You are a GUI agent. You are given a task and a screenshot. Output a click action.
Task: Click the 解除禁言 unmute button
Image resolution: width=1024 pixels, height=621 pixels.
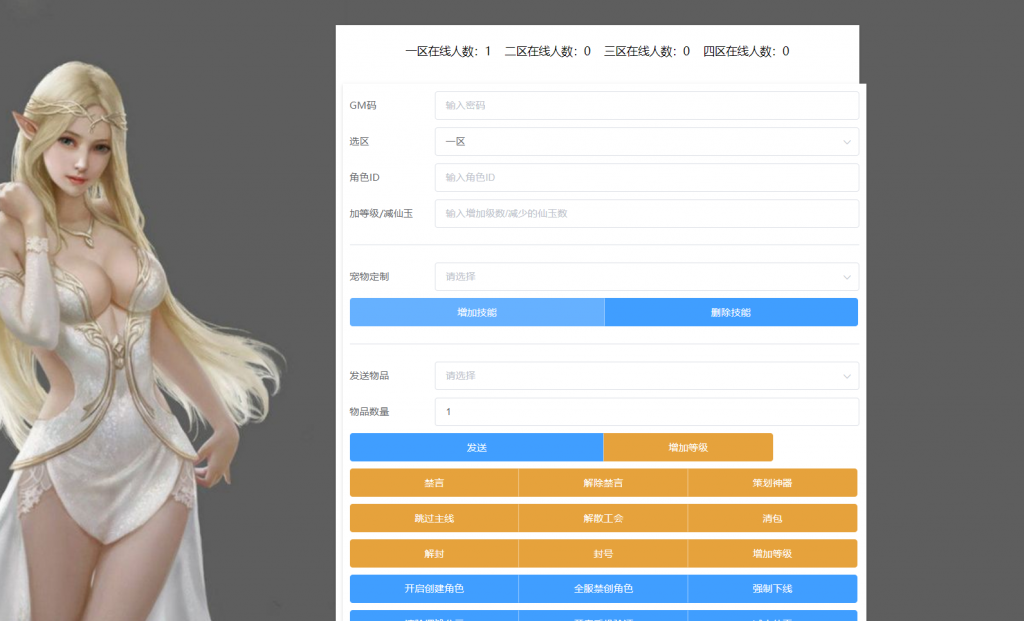tap(603, 482)
